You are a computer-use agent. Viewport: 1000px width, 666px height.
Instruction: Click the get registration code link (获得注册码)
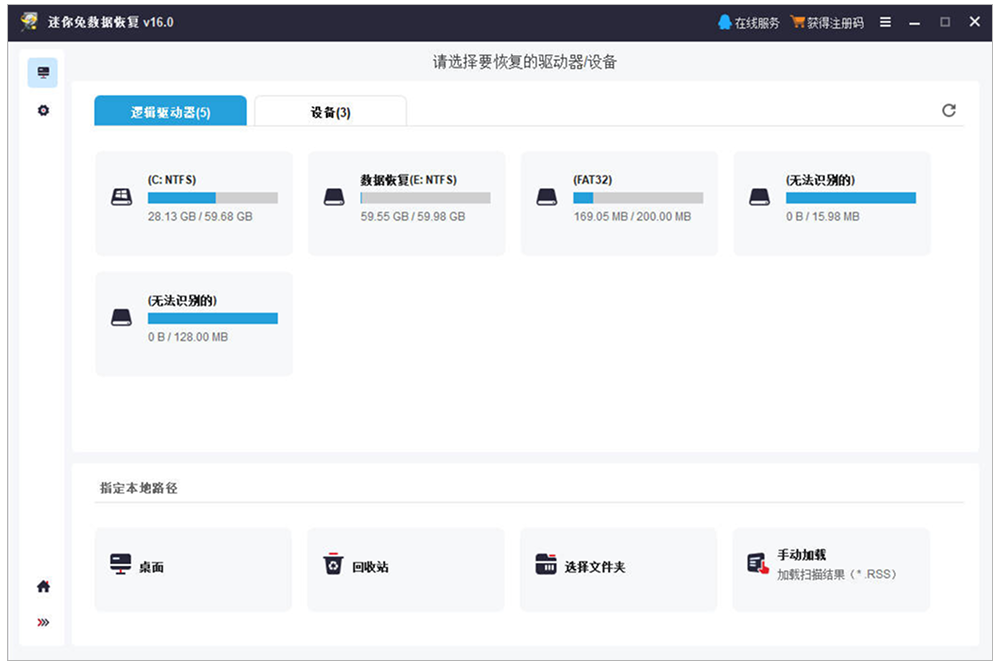827,22
